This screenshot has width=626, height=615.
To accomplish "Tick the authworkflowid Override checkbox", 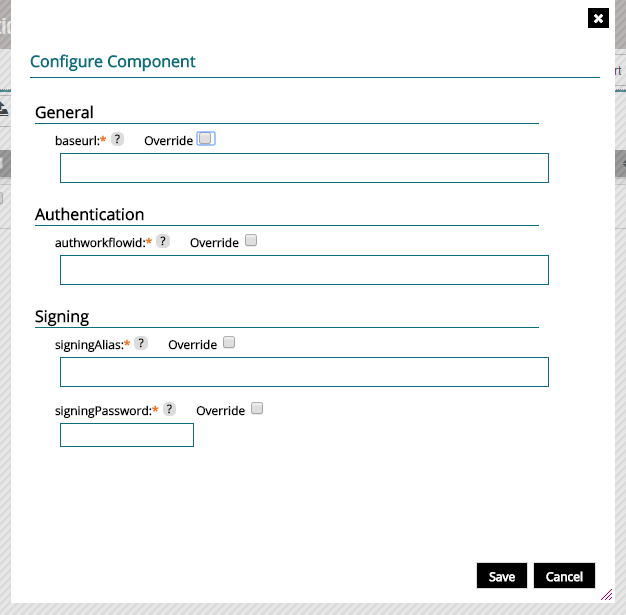I will (x=251, y=240).
